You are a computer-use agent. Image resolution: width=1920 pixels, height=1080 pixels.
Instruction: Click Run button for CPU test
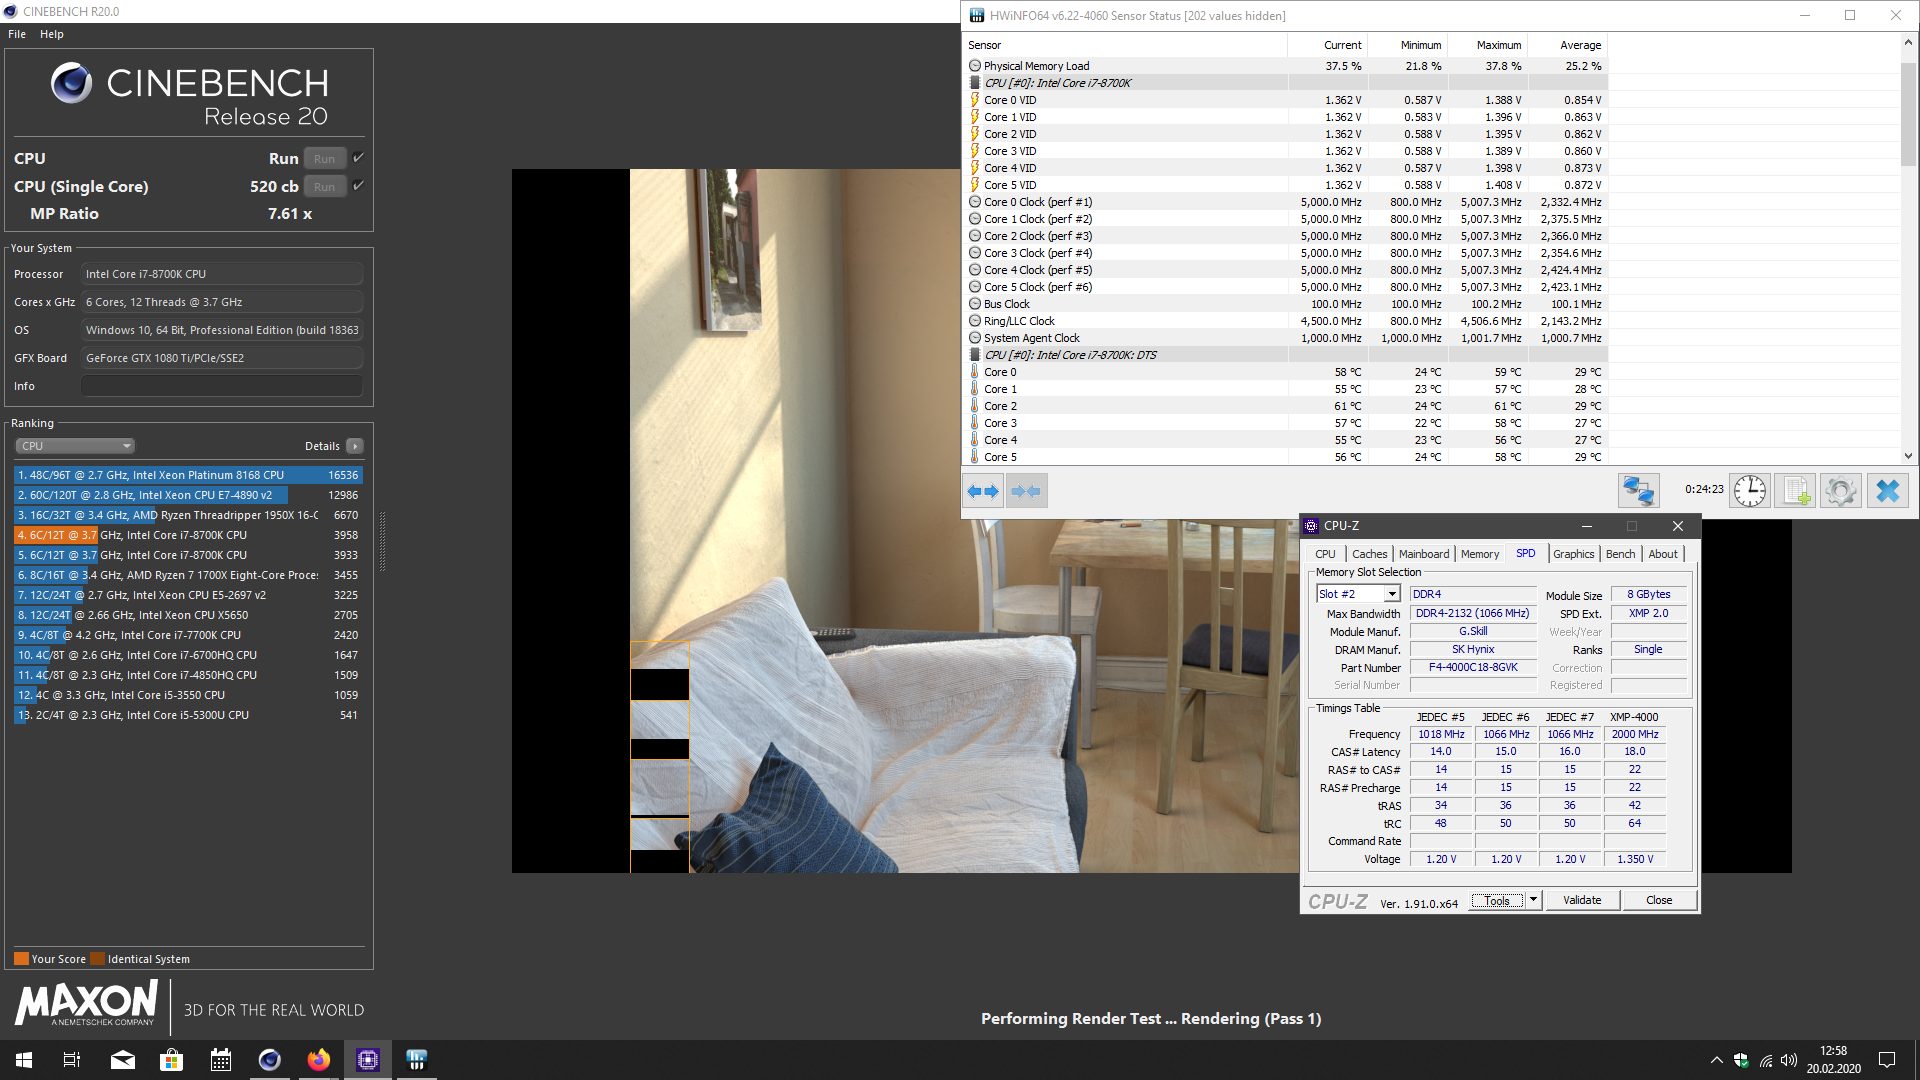click(324, 158)
